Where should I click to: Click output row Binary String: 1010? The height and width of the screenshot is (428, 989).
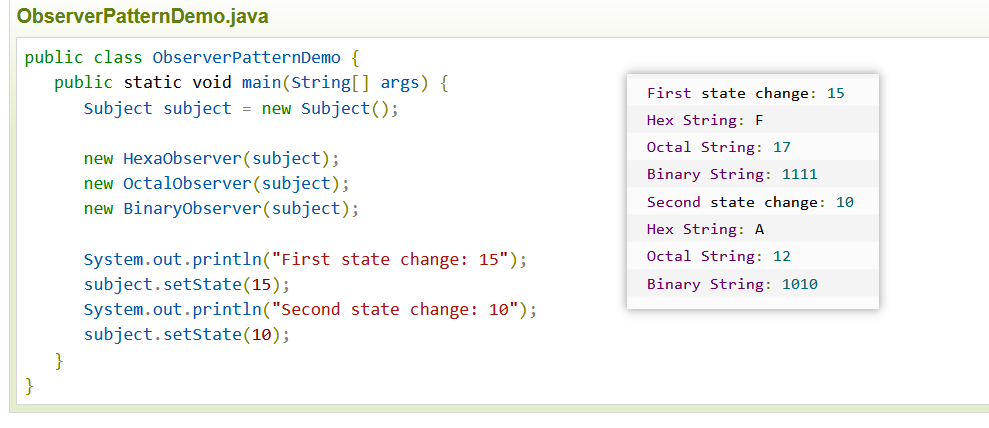[x=752, y=284]
